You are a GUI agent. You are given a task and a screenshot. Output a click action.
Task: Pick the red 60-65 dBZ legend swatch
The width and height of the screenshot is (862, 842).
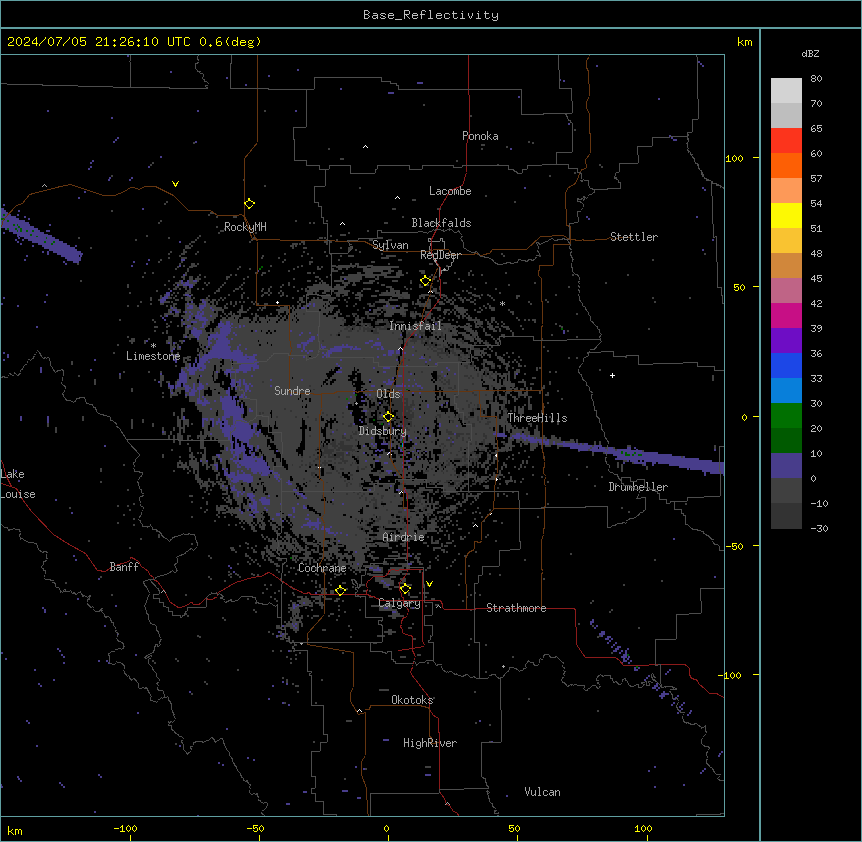[786, 140]
